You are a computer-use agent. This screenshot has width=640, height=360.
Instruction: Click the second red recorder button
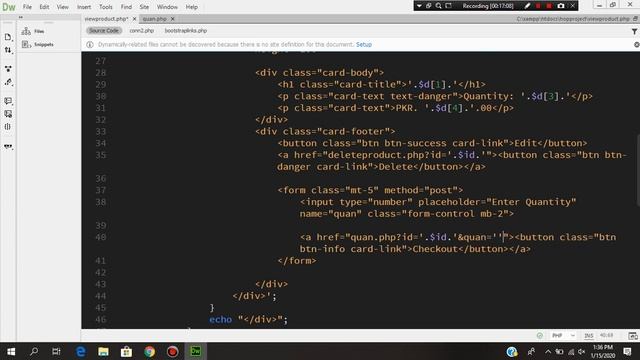pyautogui.click(x=549, y=6)
